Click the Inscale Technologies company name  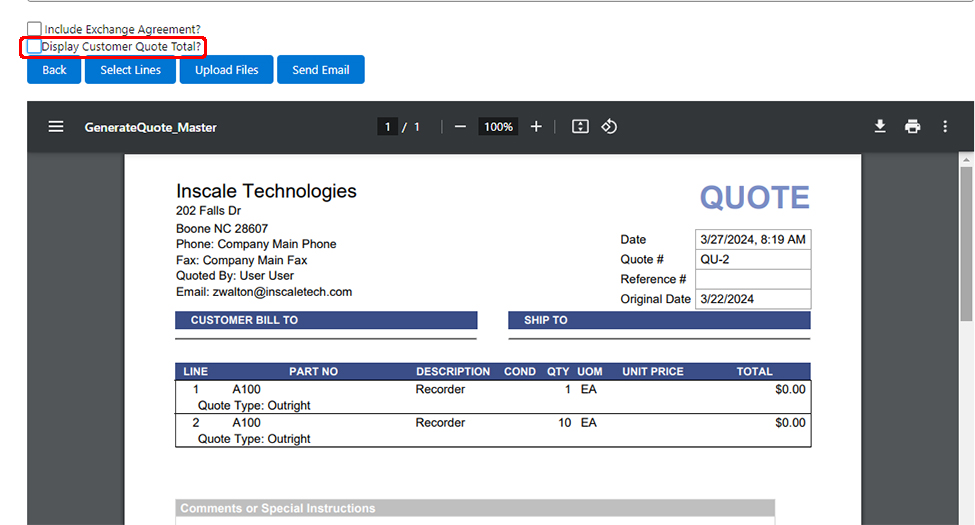[x=266, y=191]
